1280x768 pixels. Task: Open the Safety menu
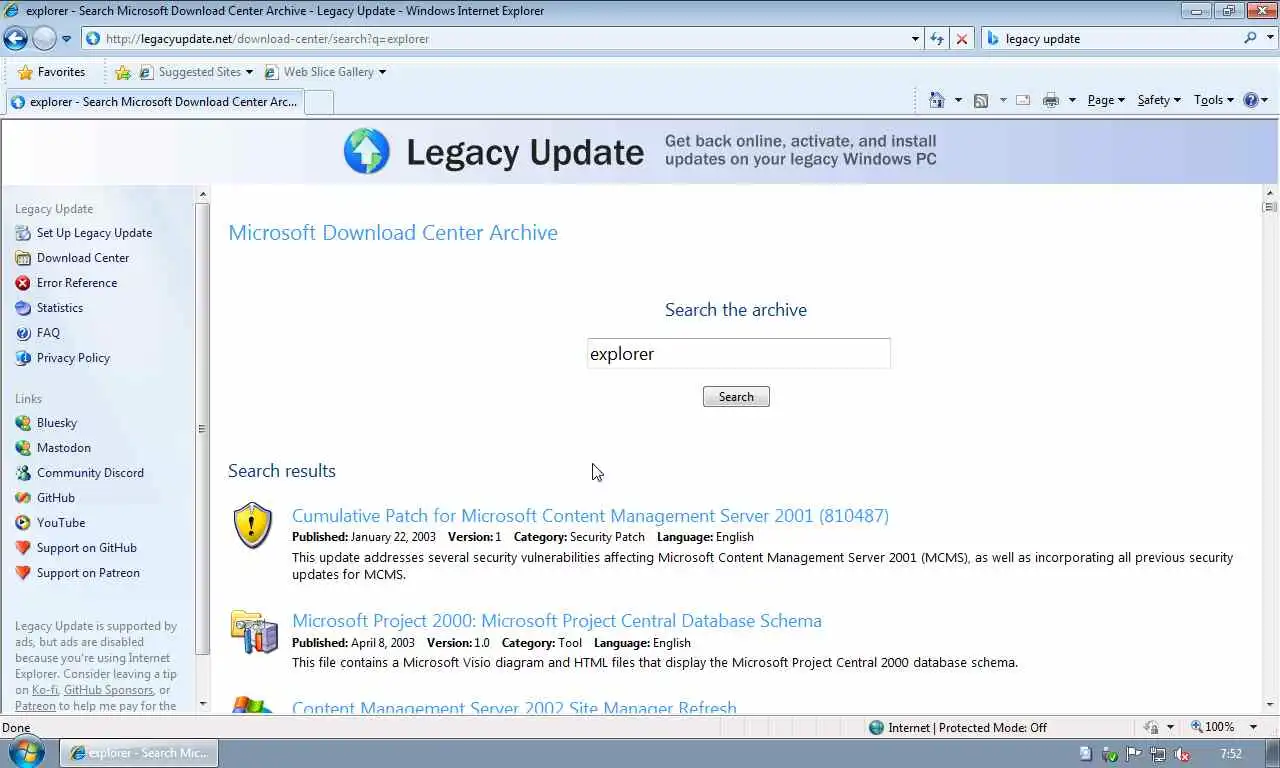click(x=1159, y=100)
